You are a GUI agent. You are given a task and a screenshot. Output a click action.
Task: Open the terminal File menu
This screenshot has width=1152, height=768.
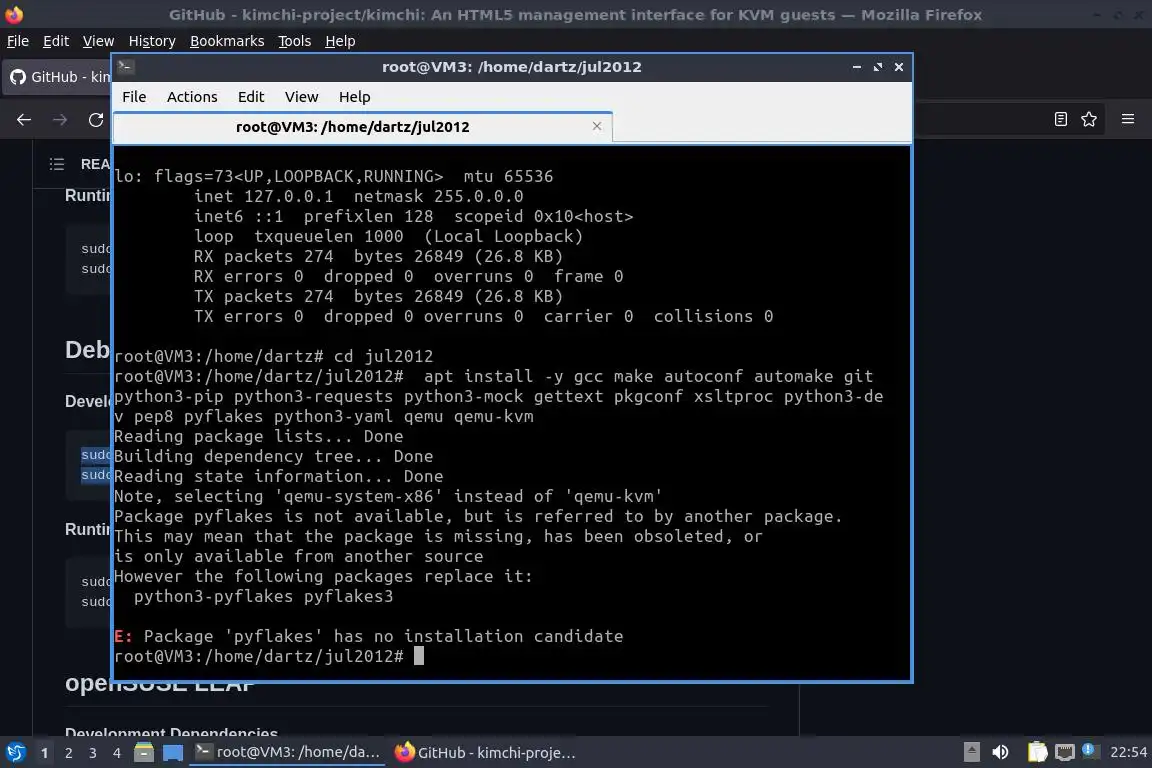134,97
